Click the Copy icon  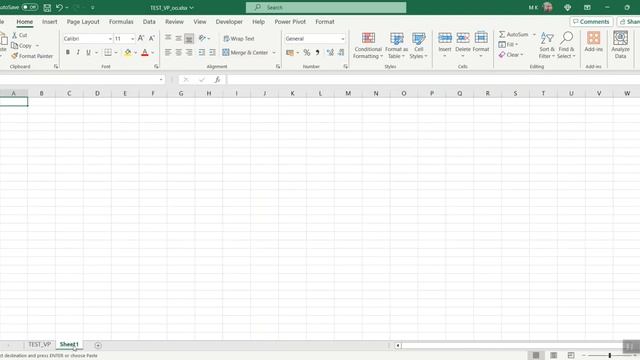coord(15,46)
